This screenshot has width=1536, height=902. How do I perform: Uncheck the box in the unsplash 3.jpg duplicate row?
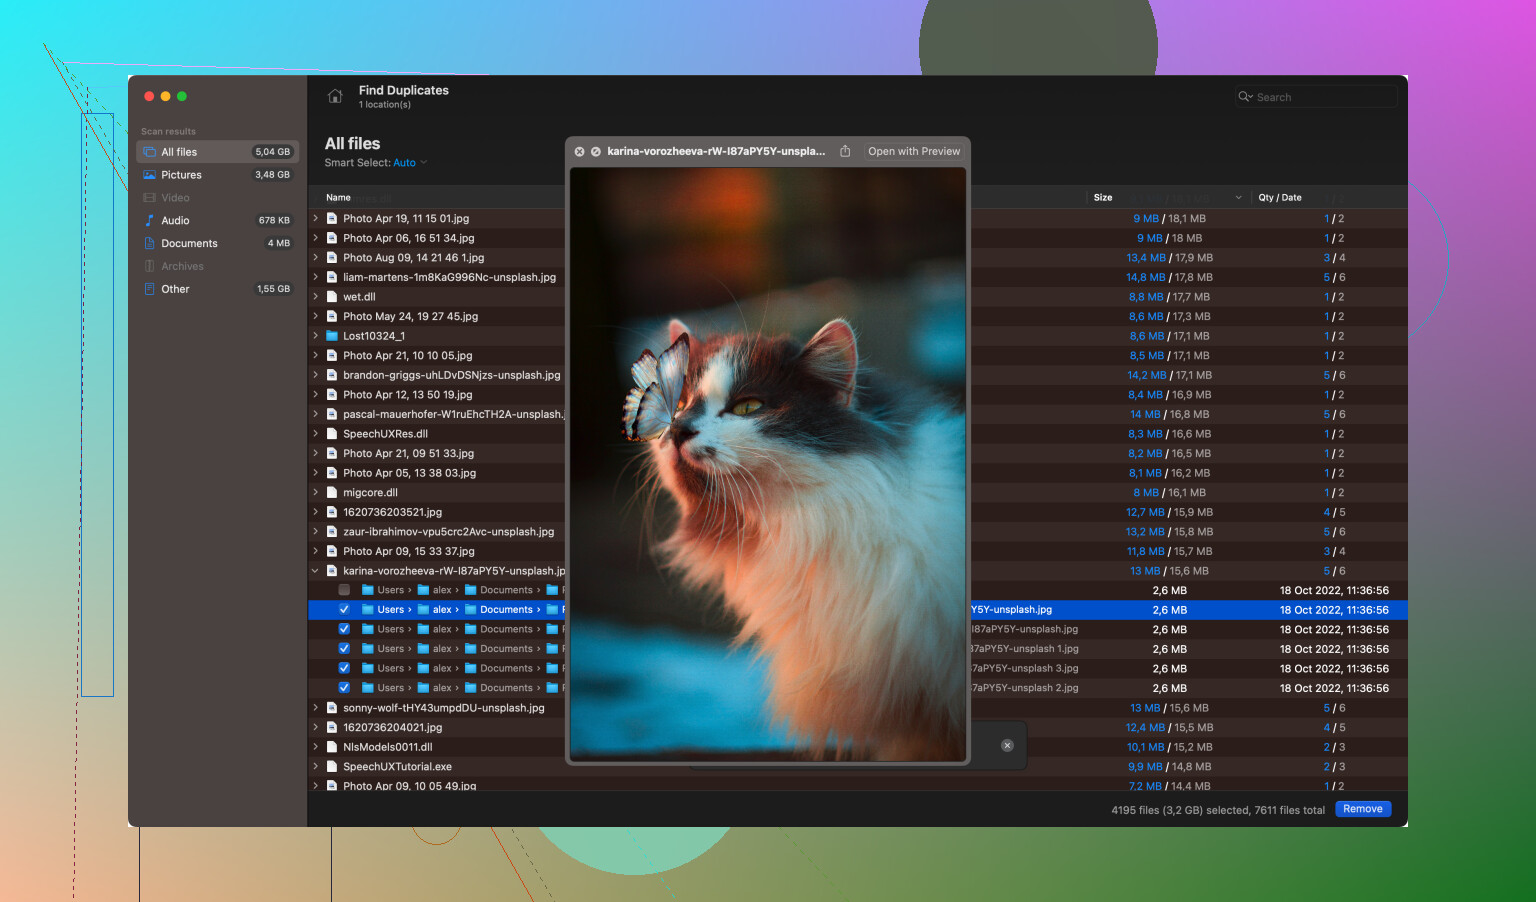click(x=344, y=668)
